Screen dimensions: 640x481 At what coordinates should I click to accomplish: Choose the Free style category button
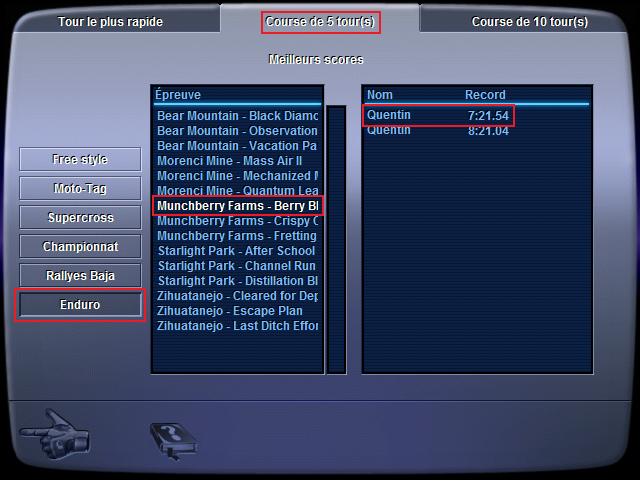[80, 159]
